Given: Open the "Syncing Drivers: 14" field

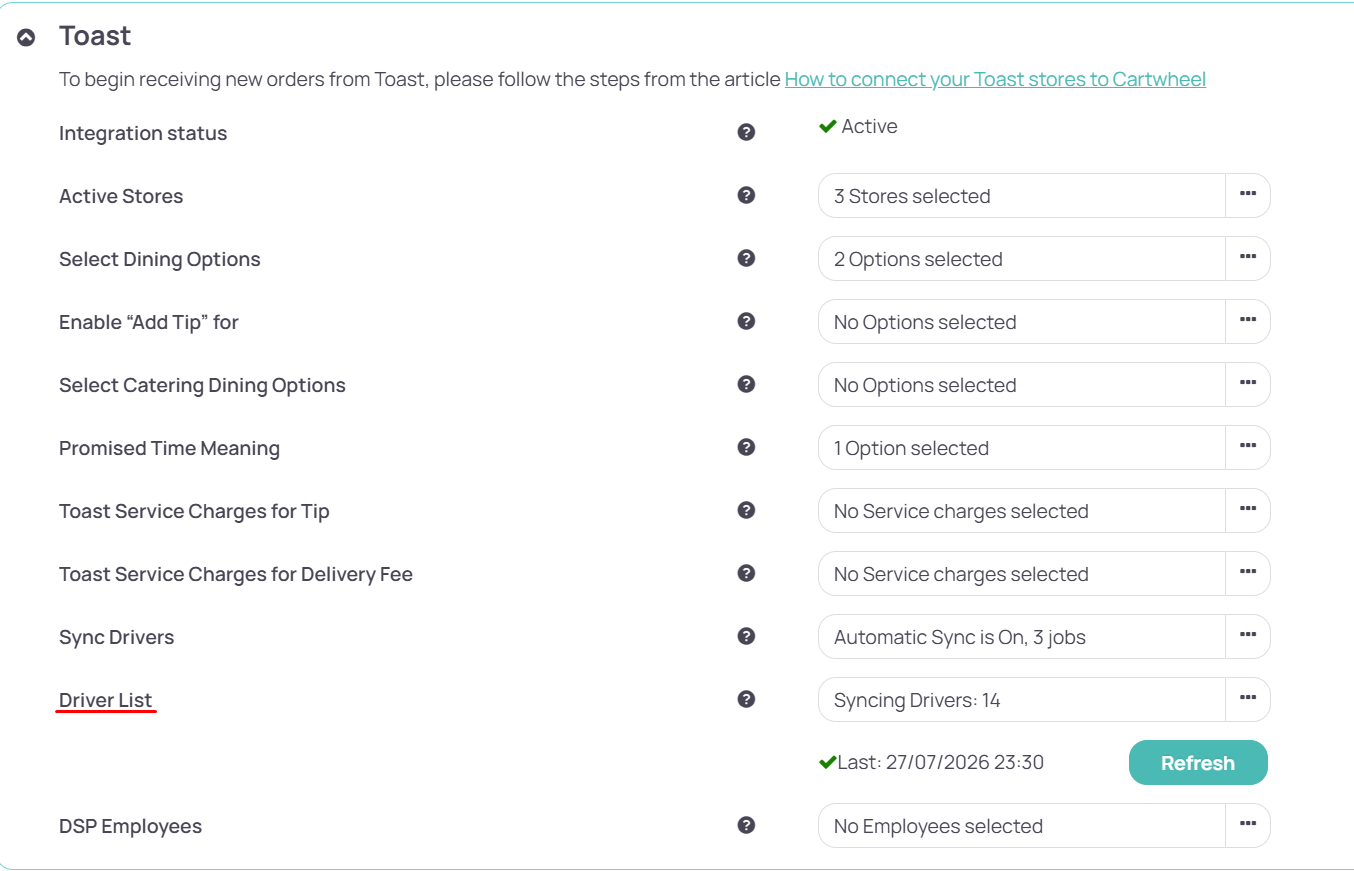Looking at the screenshot, I should 1022,699.
